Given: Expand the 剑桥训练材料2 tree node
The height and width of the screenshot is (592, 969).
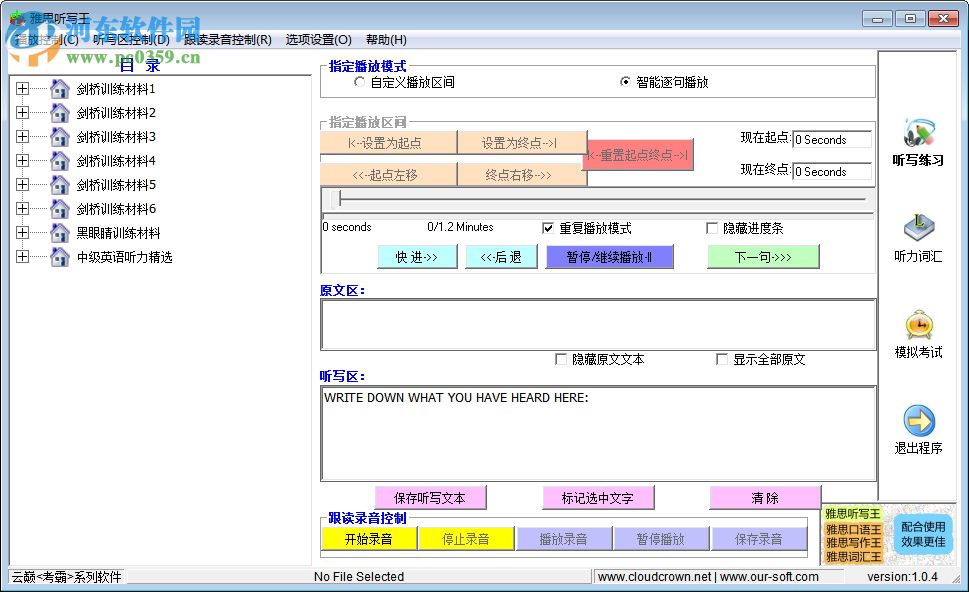Looking at the screenshot, I should click(23, 113).
